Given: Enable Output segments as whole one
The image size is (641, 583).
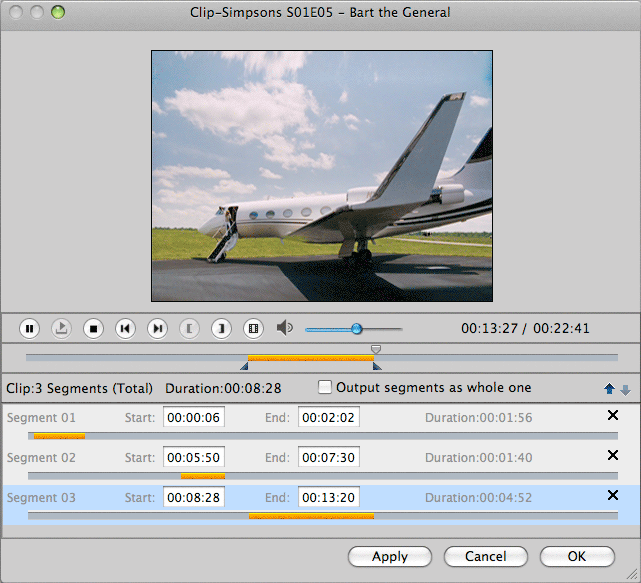Looking at the screenshot, I should (325, 387).
